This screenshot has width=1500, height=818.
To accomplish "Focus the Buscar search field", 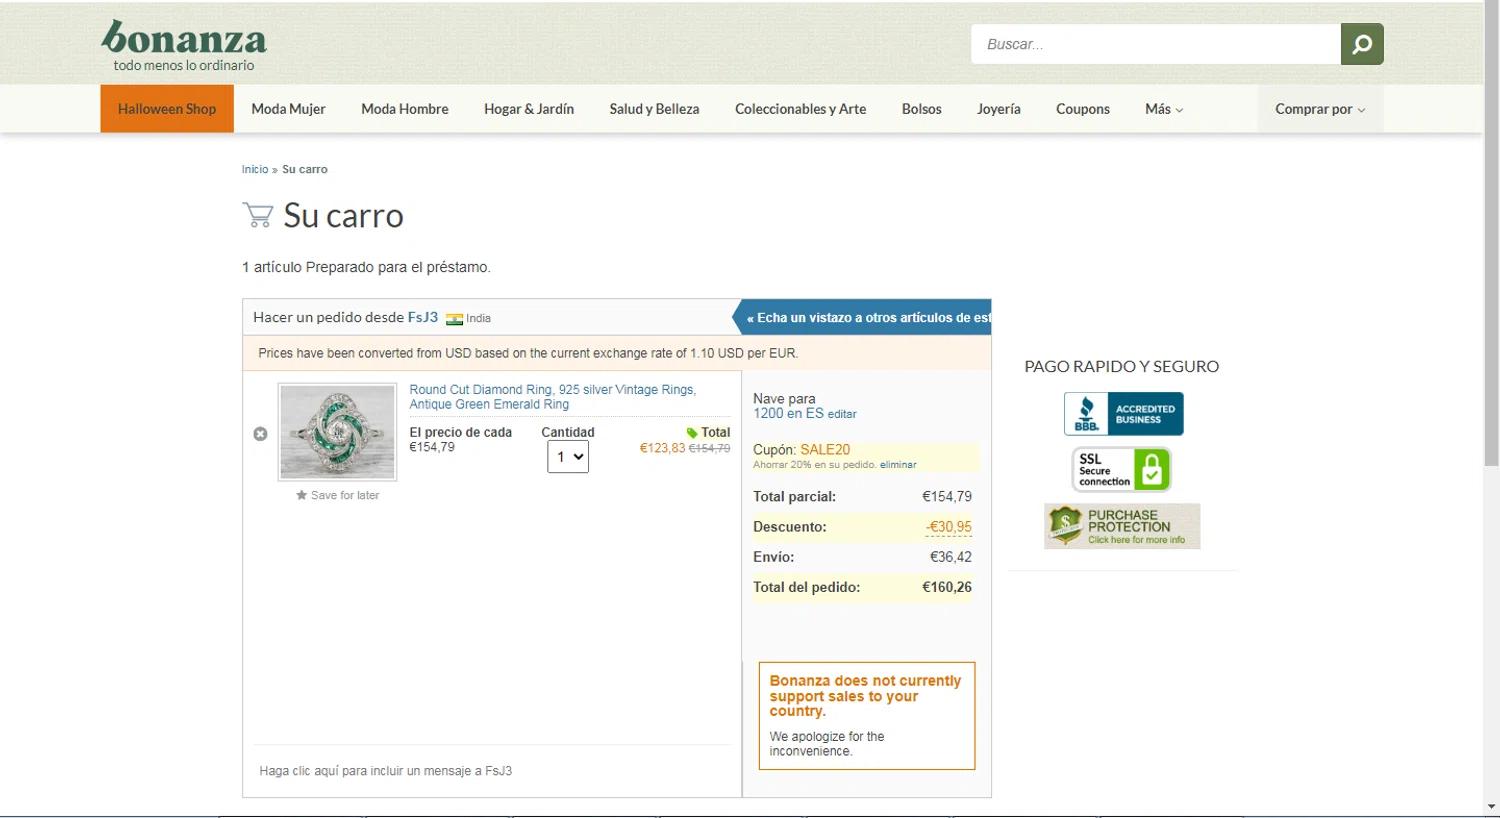I will point(1156,44).
